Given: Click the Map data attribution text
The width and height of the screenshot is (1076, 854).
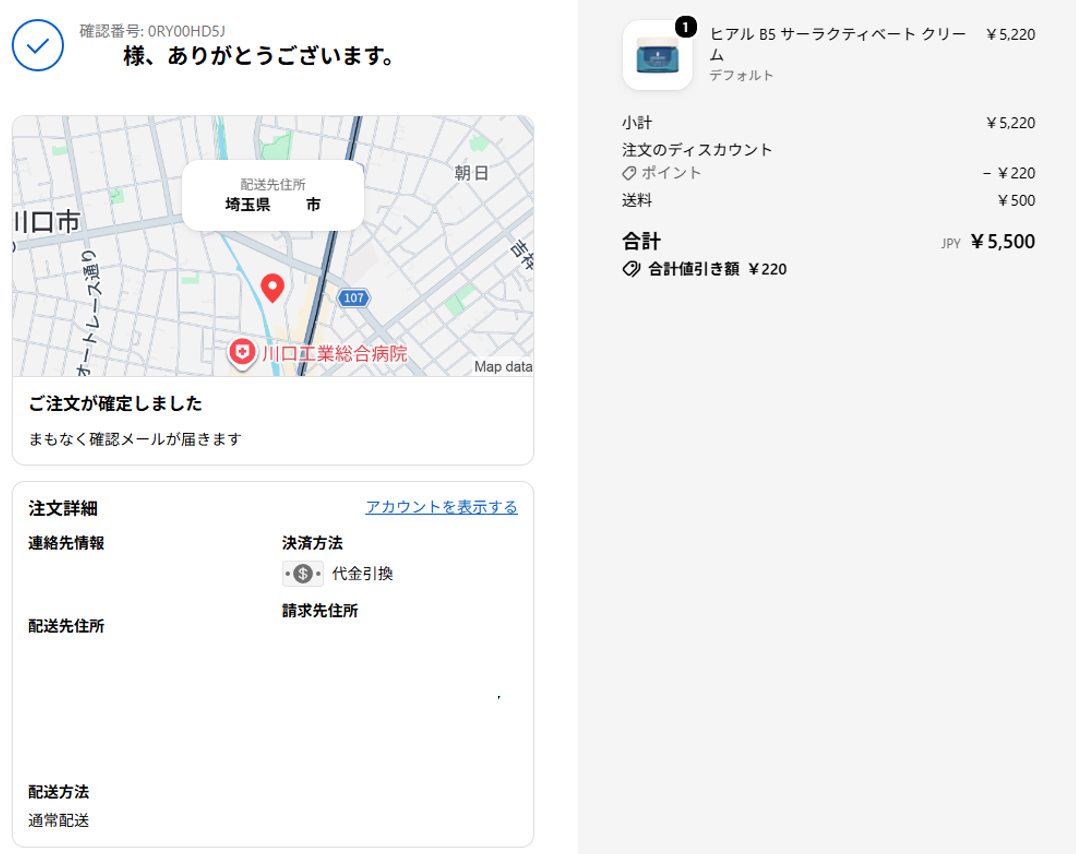Looking at the screenshot, I should tap(503, 367).
